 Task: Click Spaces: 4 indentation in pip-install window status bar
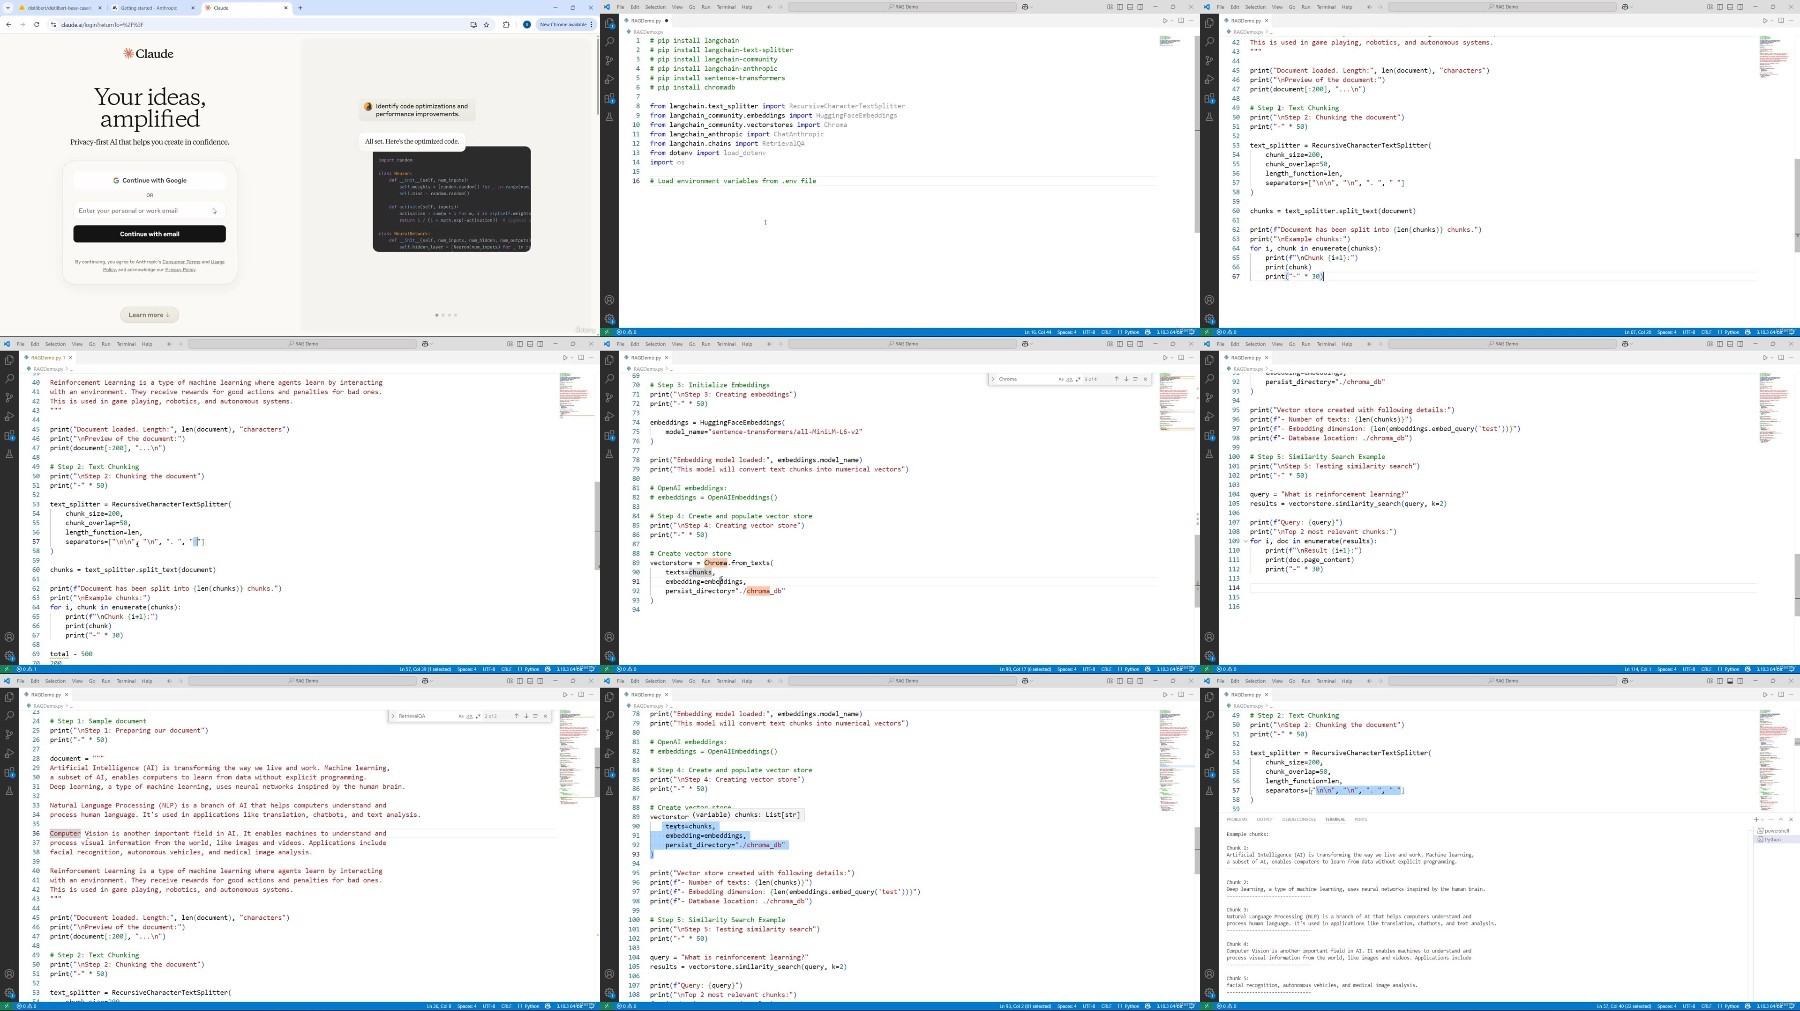pyautogui.click(x=1066, y=332)
